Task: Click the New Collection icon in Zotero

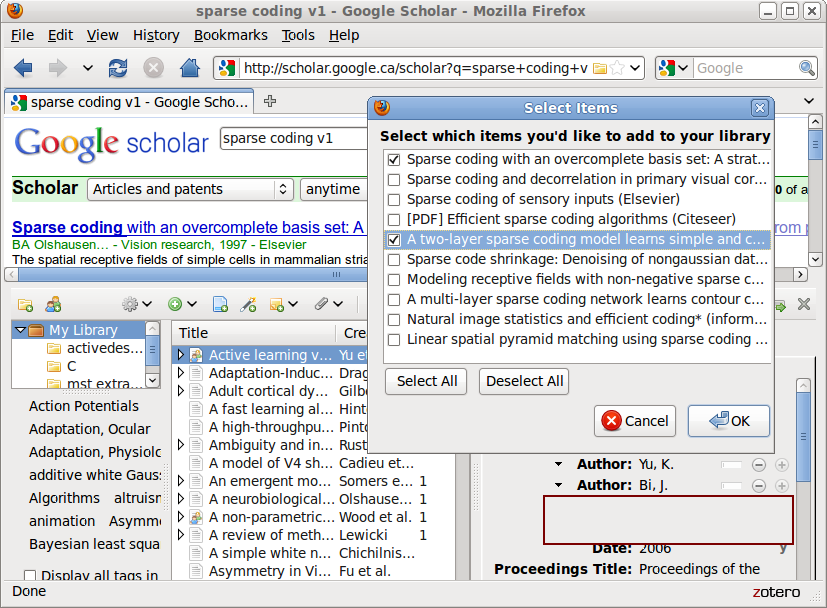Action: pos(25,304)
